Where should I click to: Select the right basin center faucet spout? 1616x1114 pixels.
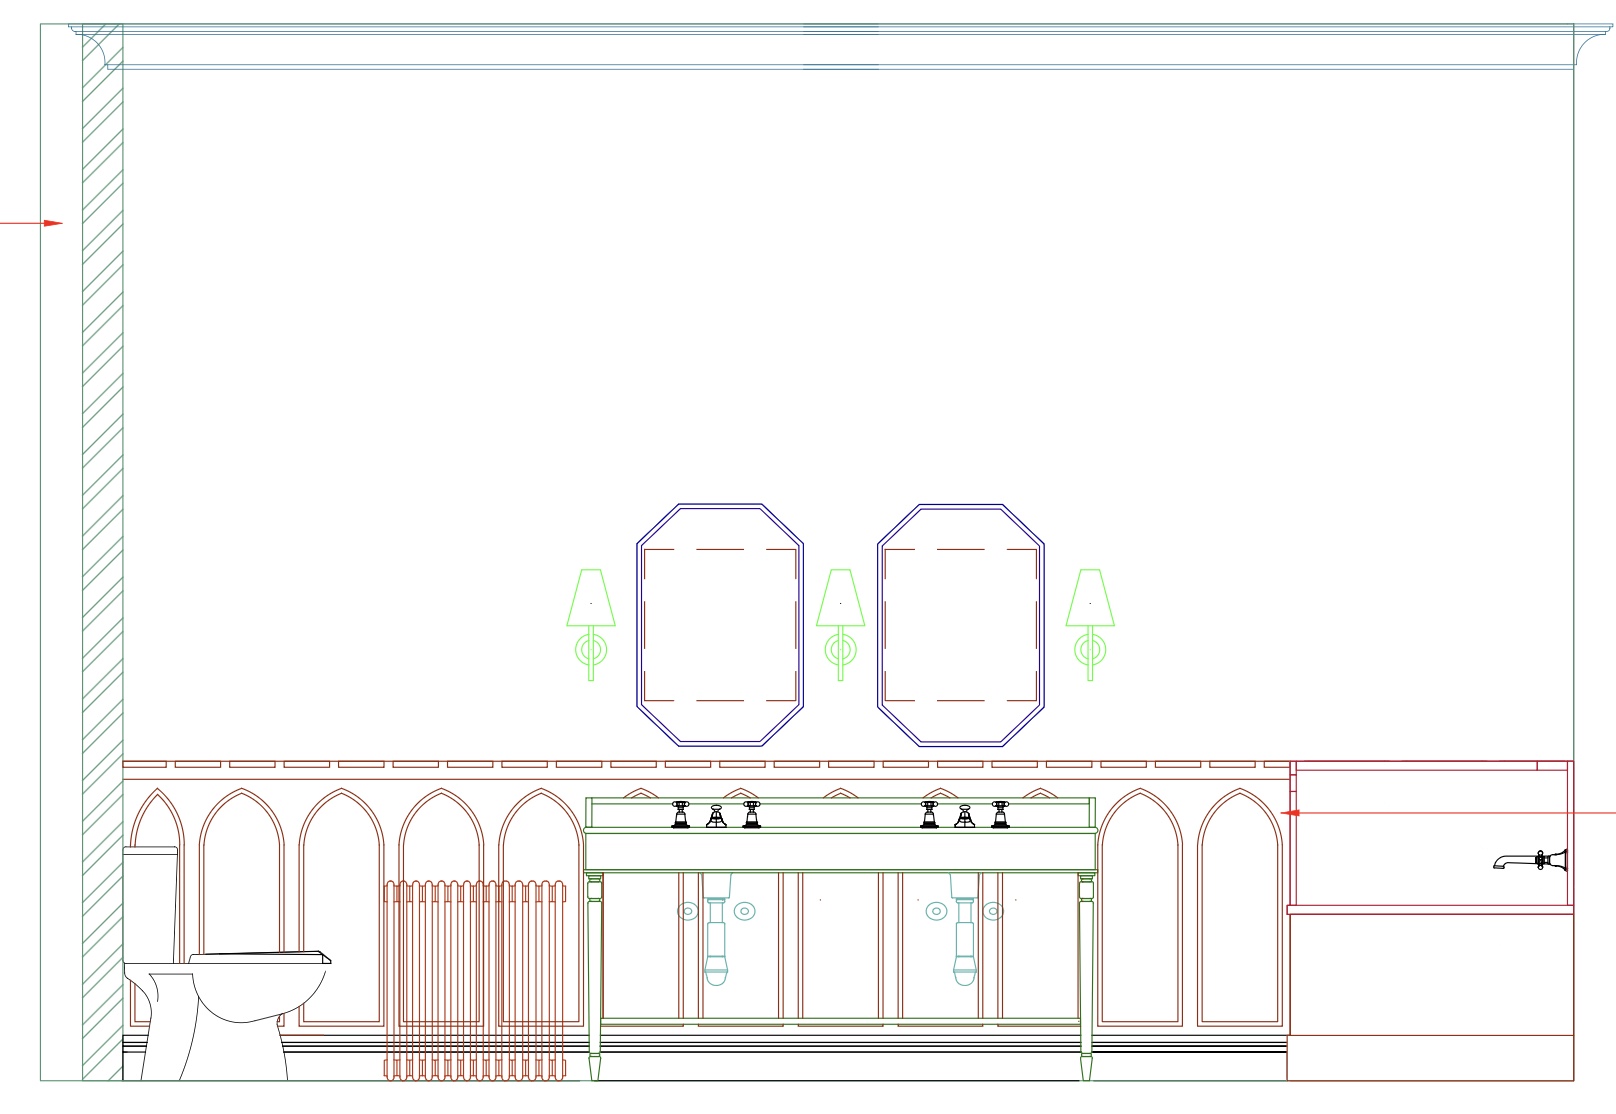point(964,816)
